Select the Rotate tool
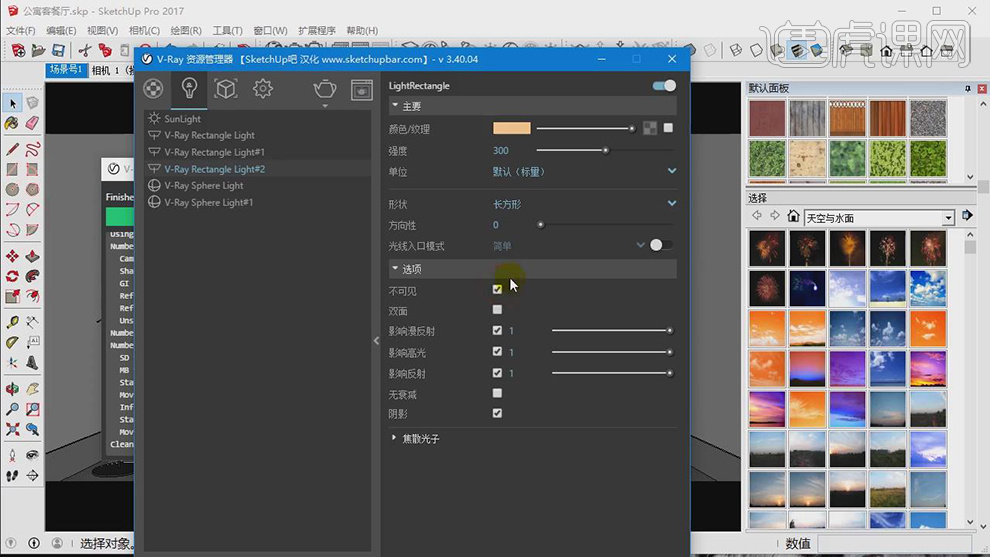This screenshot has width=990, height=557. coord(12,276)
